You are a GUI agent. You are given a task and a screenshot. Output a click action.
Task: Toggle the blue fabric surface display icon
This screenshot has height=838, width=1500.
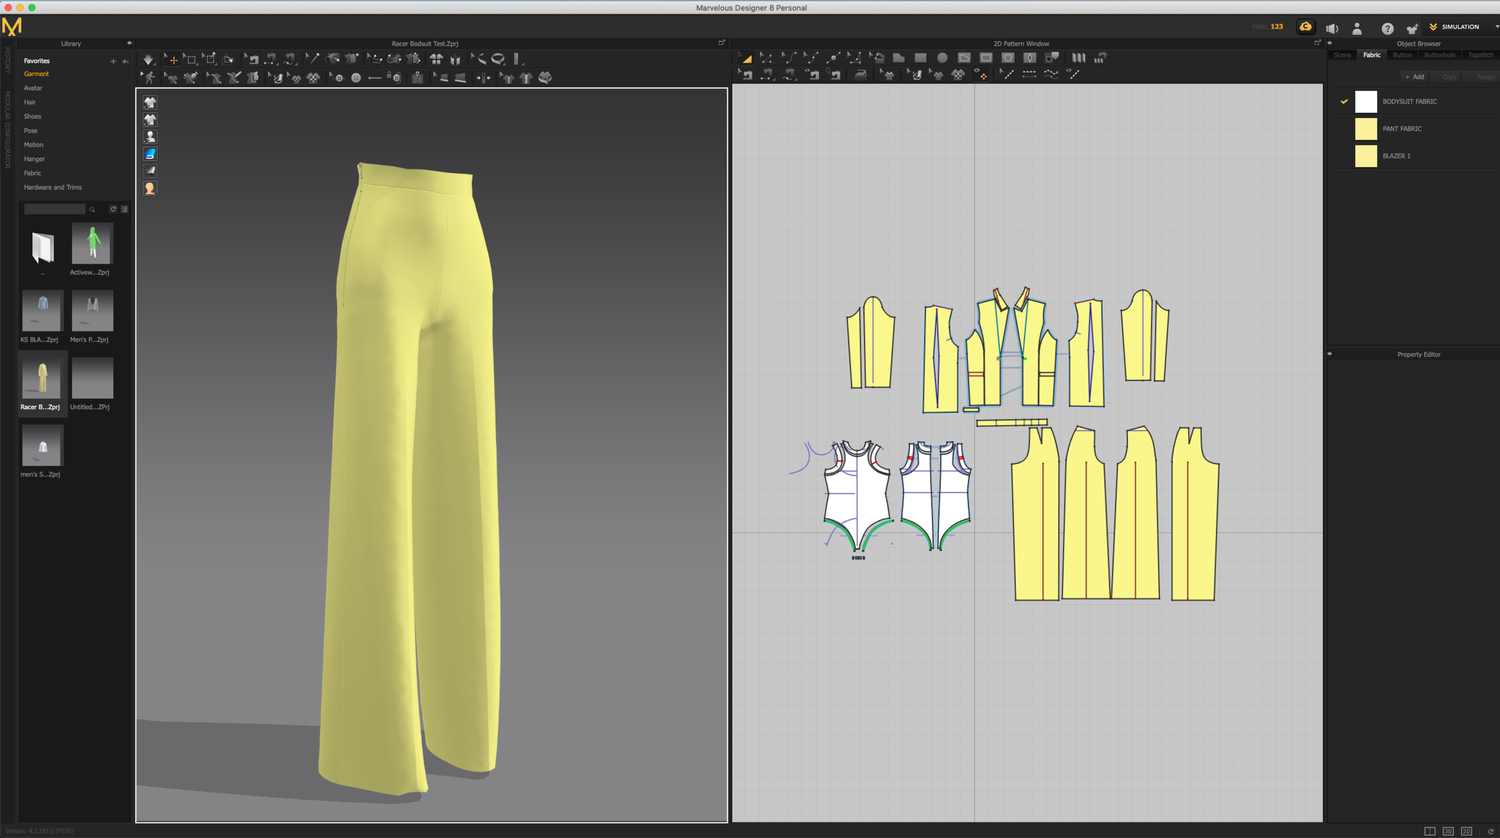click(x=150, y=153)
